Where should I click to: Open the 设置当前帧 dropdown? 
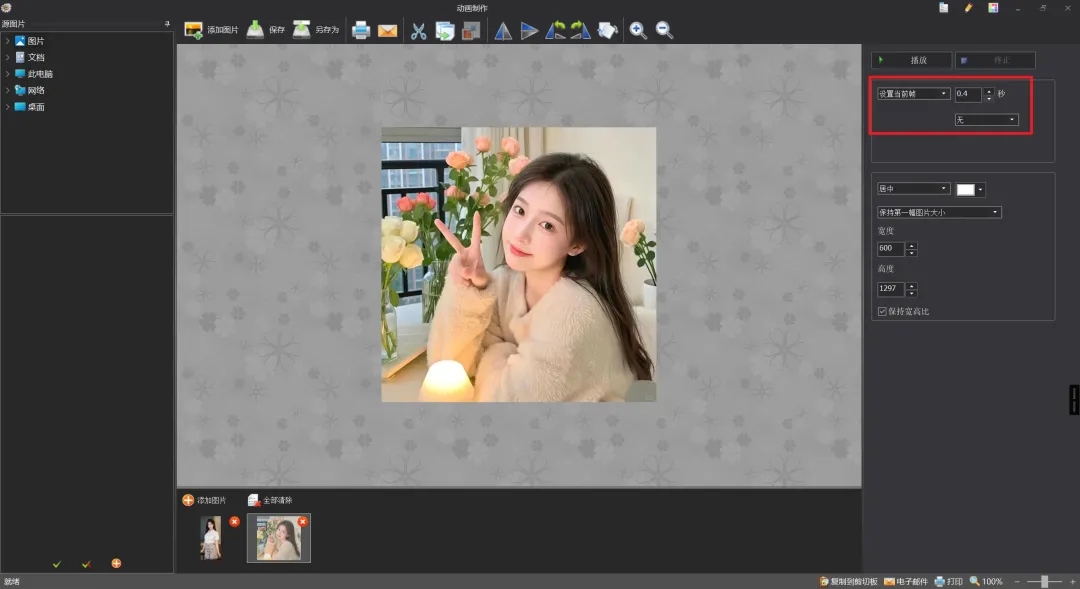(913, 94)
